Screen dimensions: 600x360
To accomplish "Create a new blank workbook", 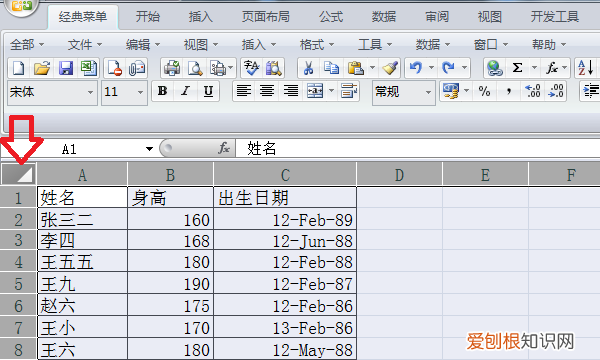I will pos(18,68).
